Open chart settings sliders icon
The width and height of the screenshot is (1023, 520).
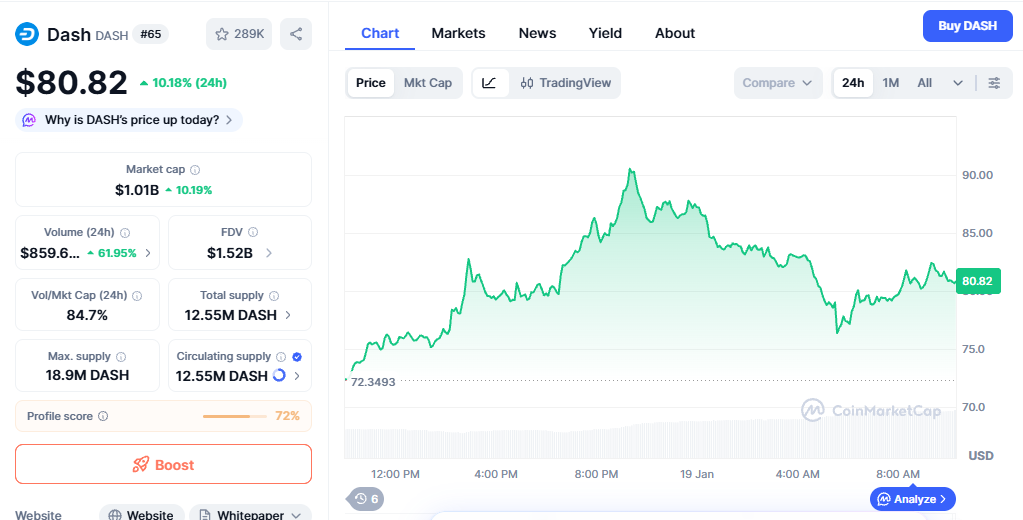[x=994, y=83]
